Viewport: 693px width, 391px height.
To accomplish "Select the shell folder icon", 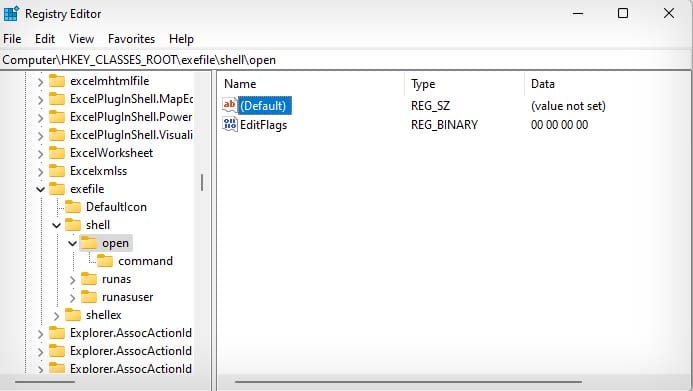I will pyautogui.click(x=73, y=225).
